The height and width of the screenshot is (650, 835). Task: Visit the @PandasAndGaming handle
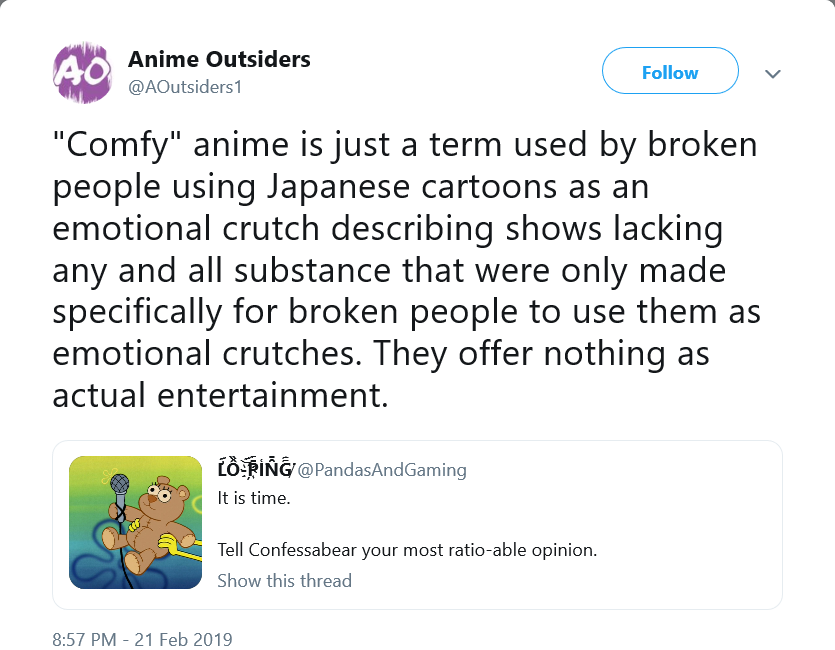[382, 470]
